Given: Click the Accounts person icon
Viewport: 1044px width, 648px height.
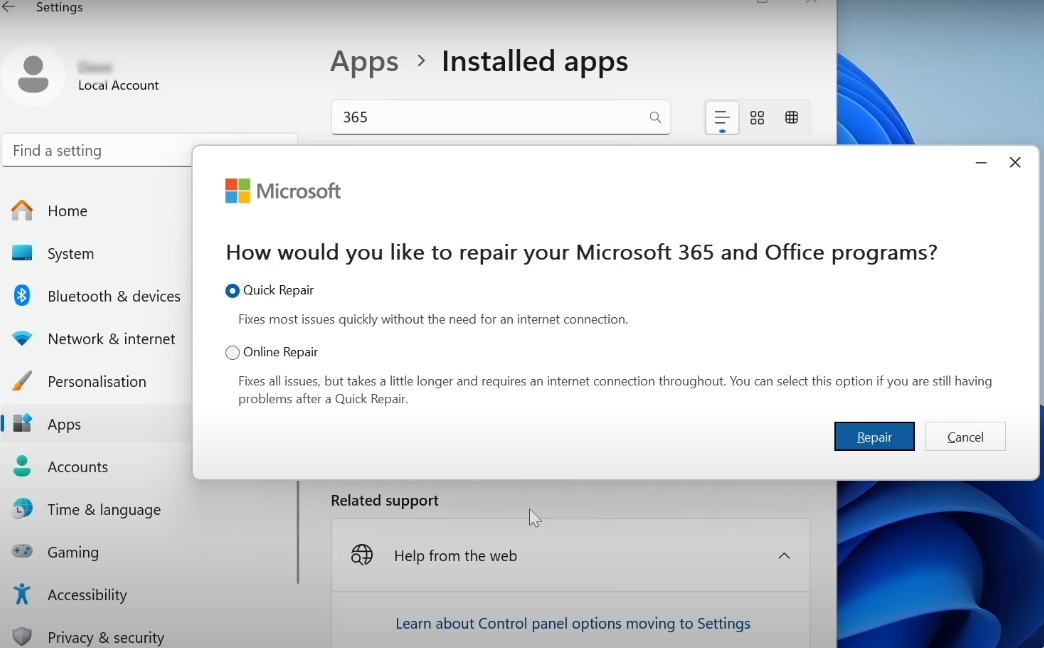Looking at the screenshot, I should coord(22,466).
